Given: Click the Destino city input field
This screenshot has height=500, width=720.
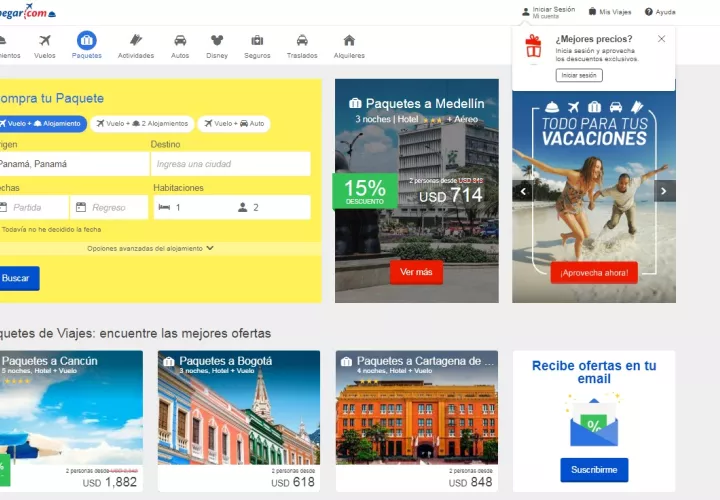Looking at the screenshot, I should 231,164.
